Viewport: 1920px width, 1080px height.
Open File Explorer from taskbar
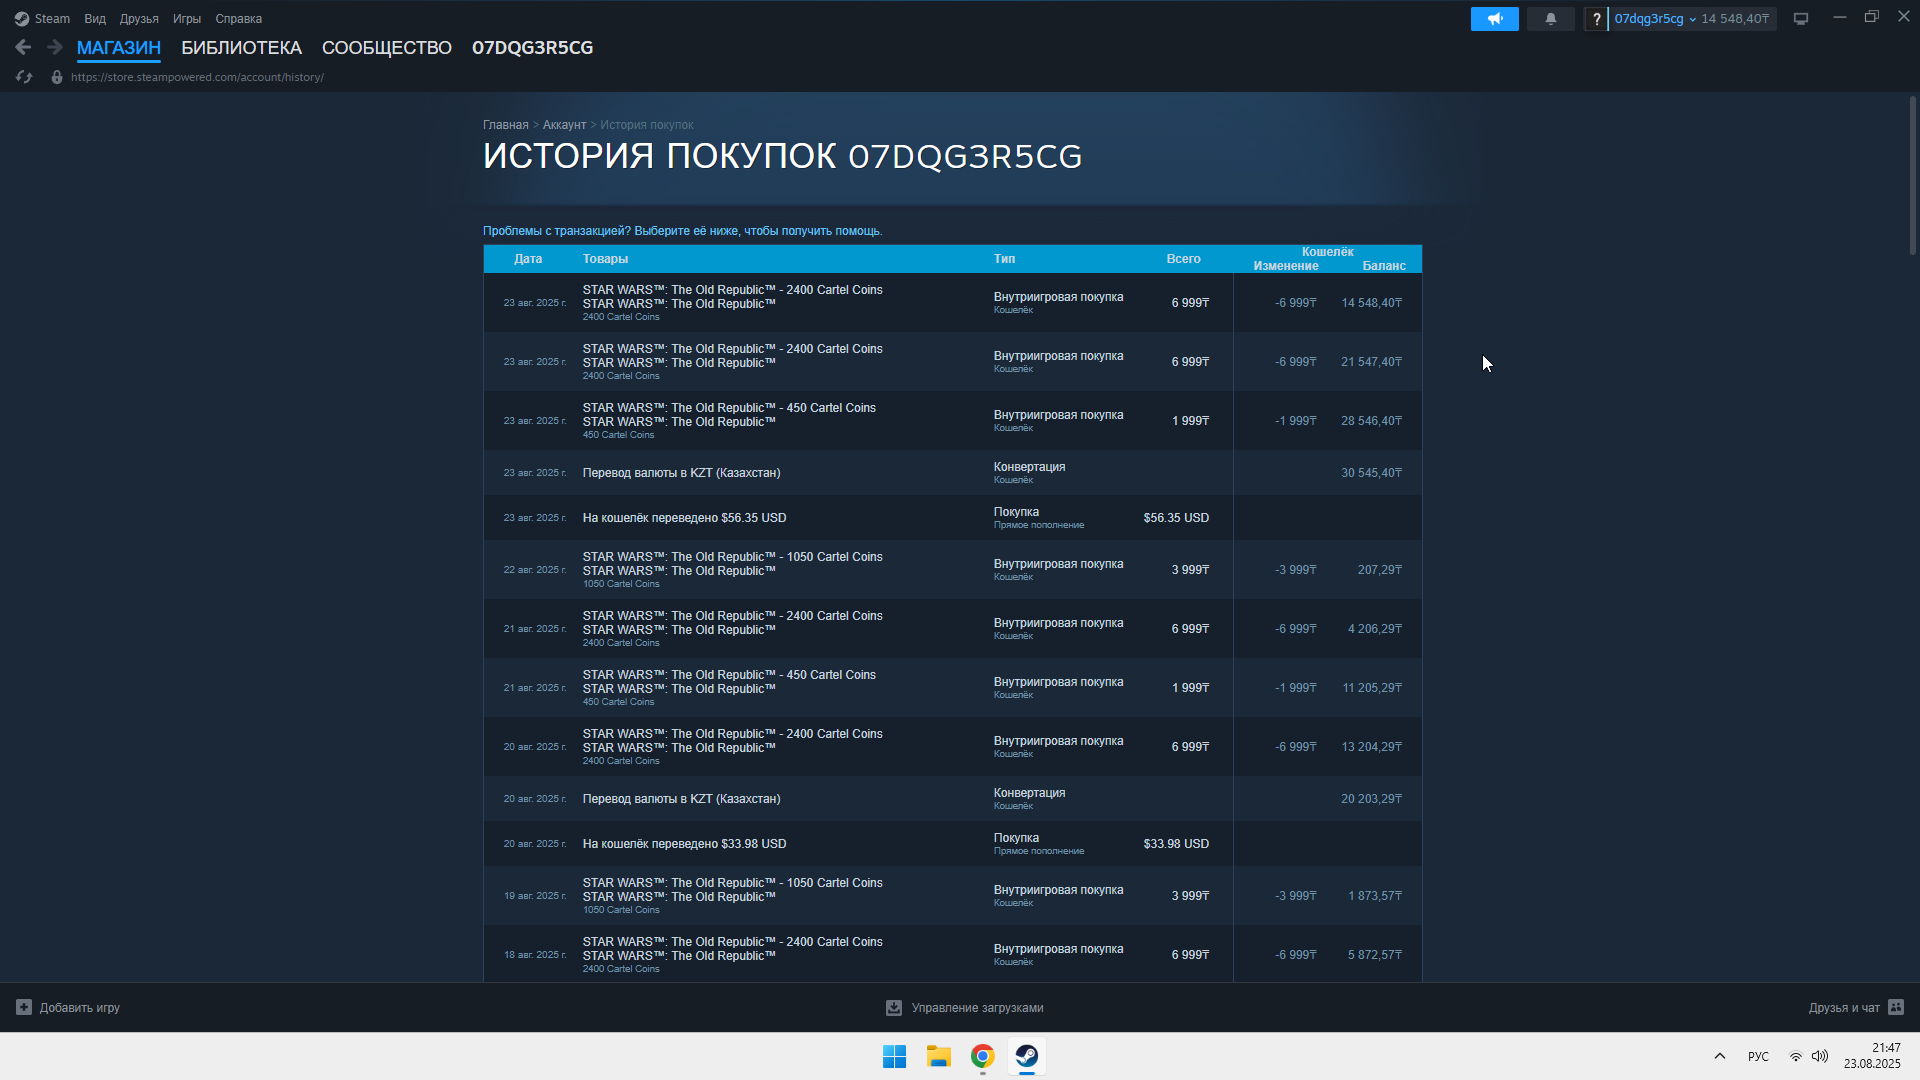(x=938, y=1056)
